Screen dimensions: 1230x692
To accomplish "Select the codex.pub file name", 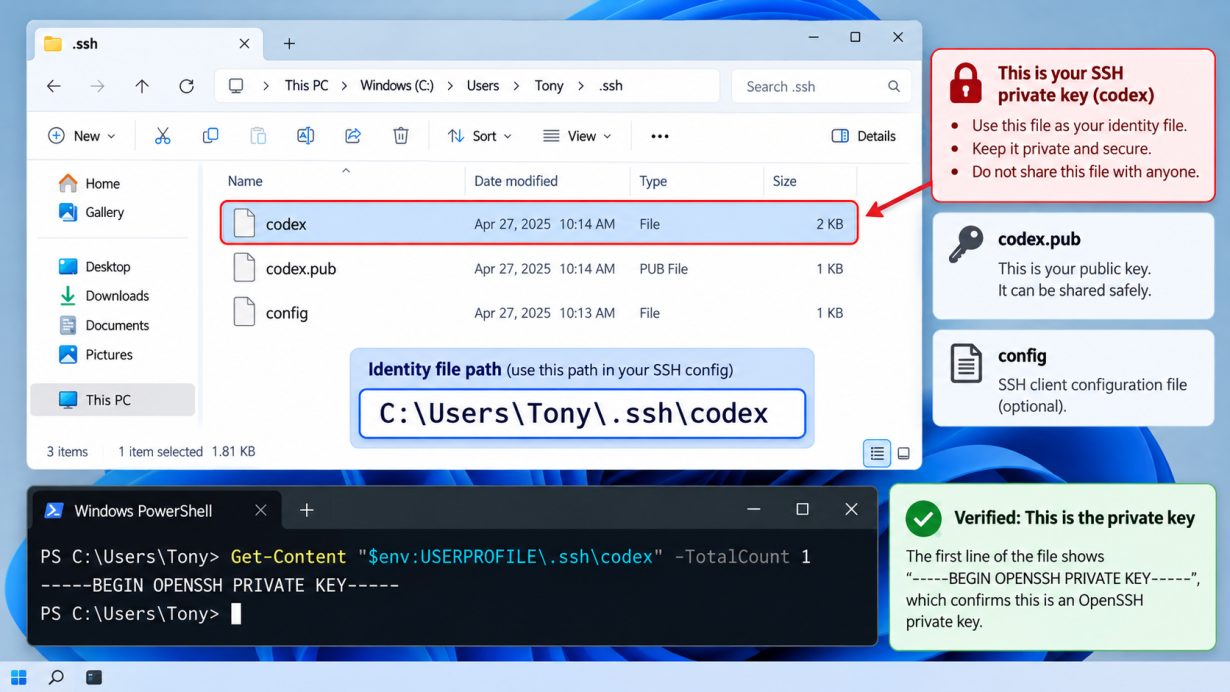I will (x=301, y=269).
